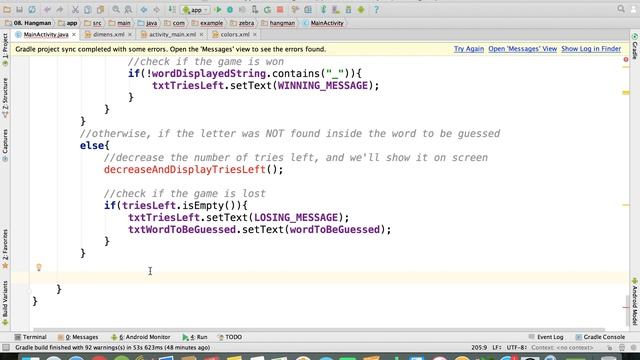Click the 'Try Again' link

pos(469,49)
